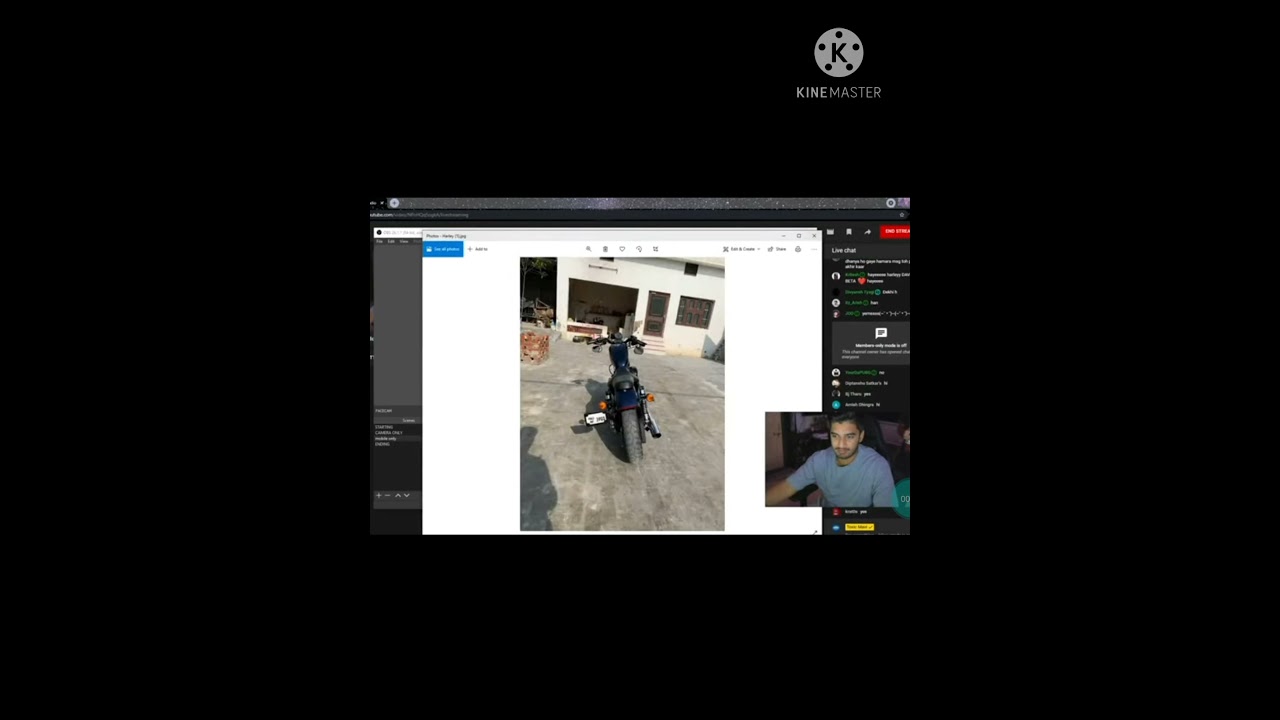Click the heart favorite icon in Photos

pos(622,249)
